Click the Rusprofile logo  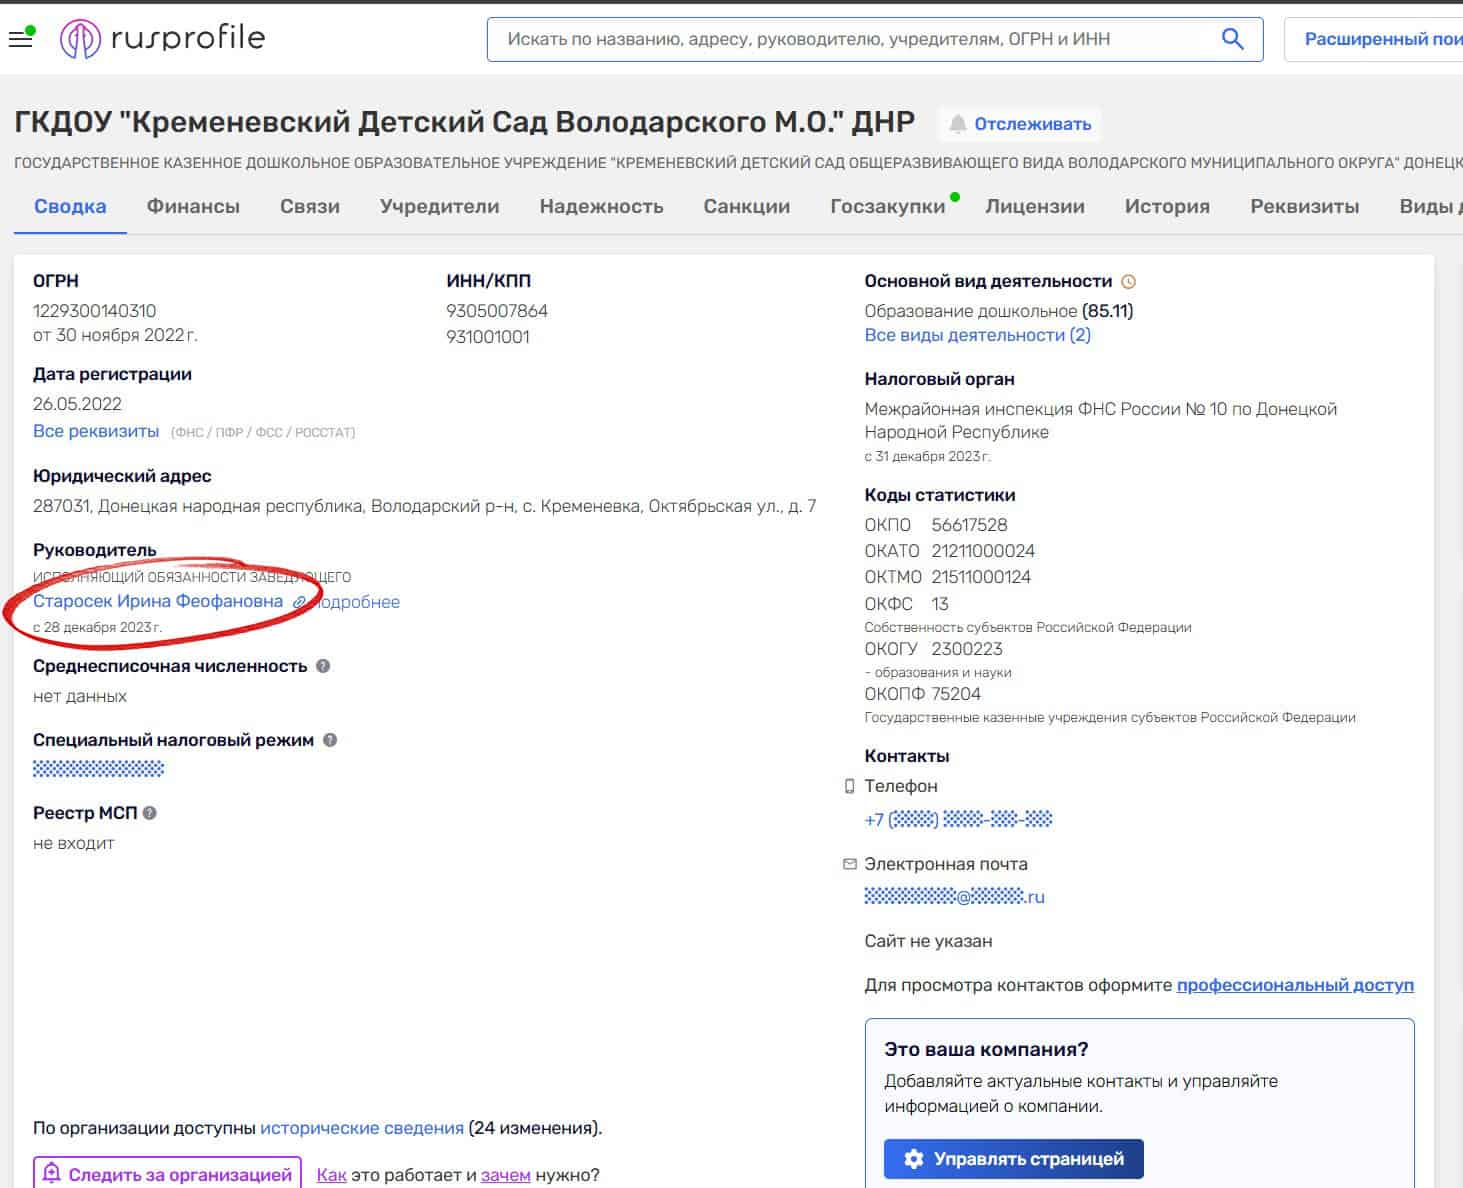[162, 39]
